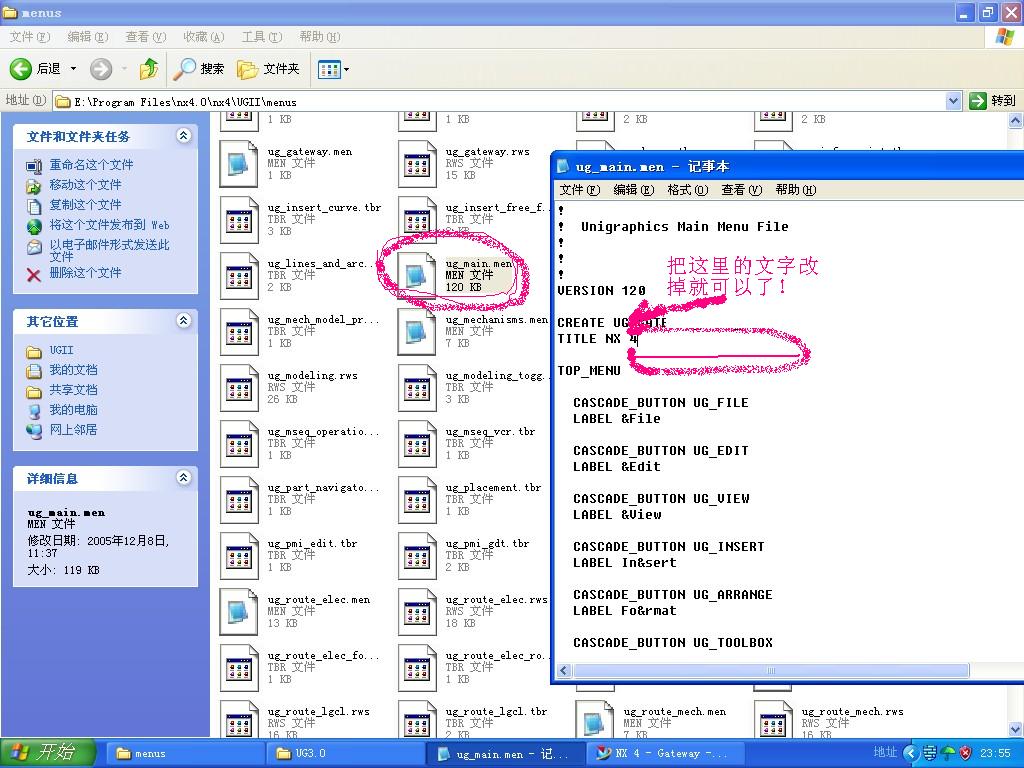Open the View (查看) menu in Explorer
Image resolution: width=1024 pixels, height=768 pixels.
146,37
